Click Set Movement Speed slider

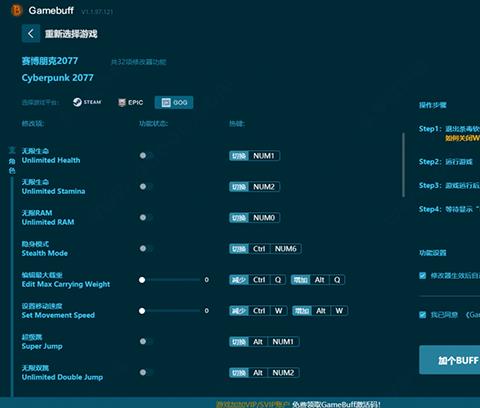171,311
